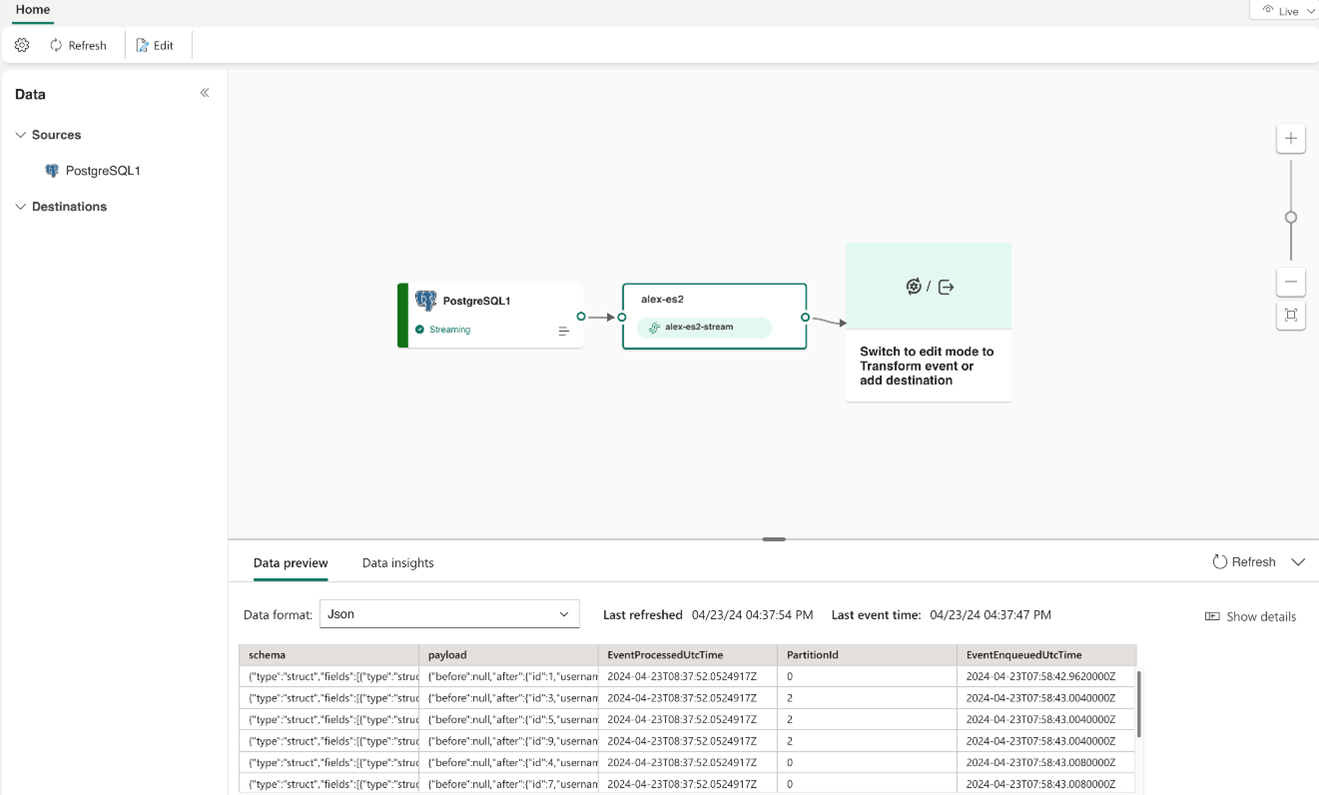
Task: Collapse the Destinations section
Action: [20, 206]
